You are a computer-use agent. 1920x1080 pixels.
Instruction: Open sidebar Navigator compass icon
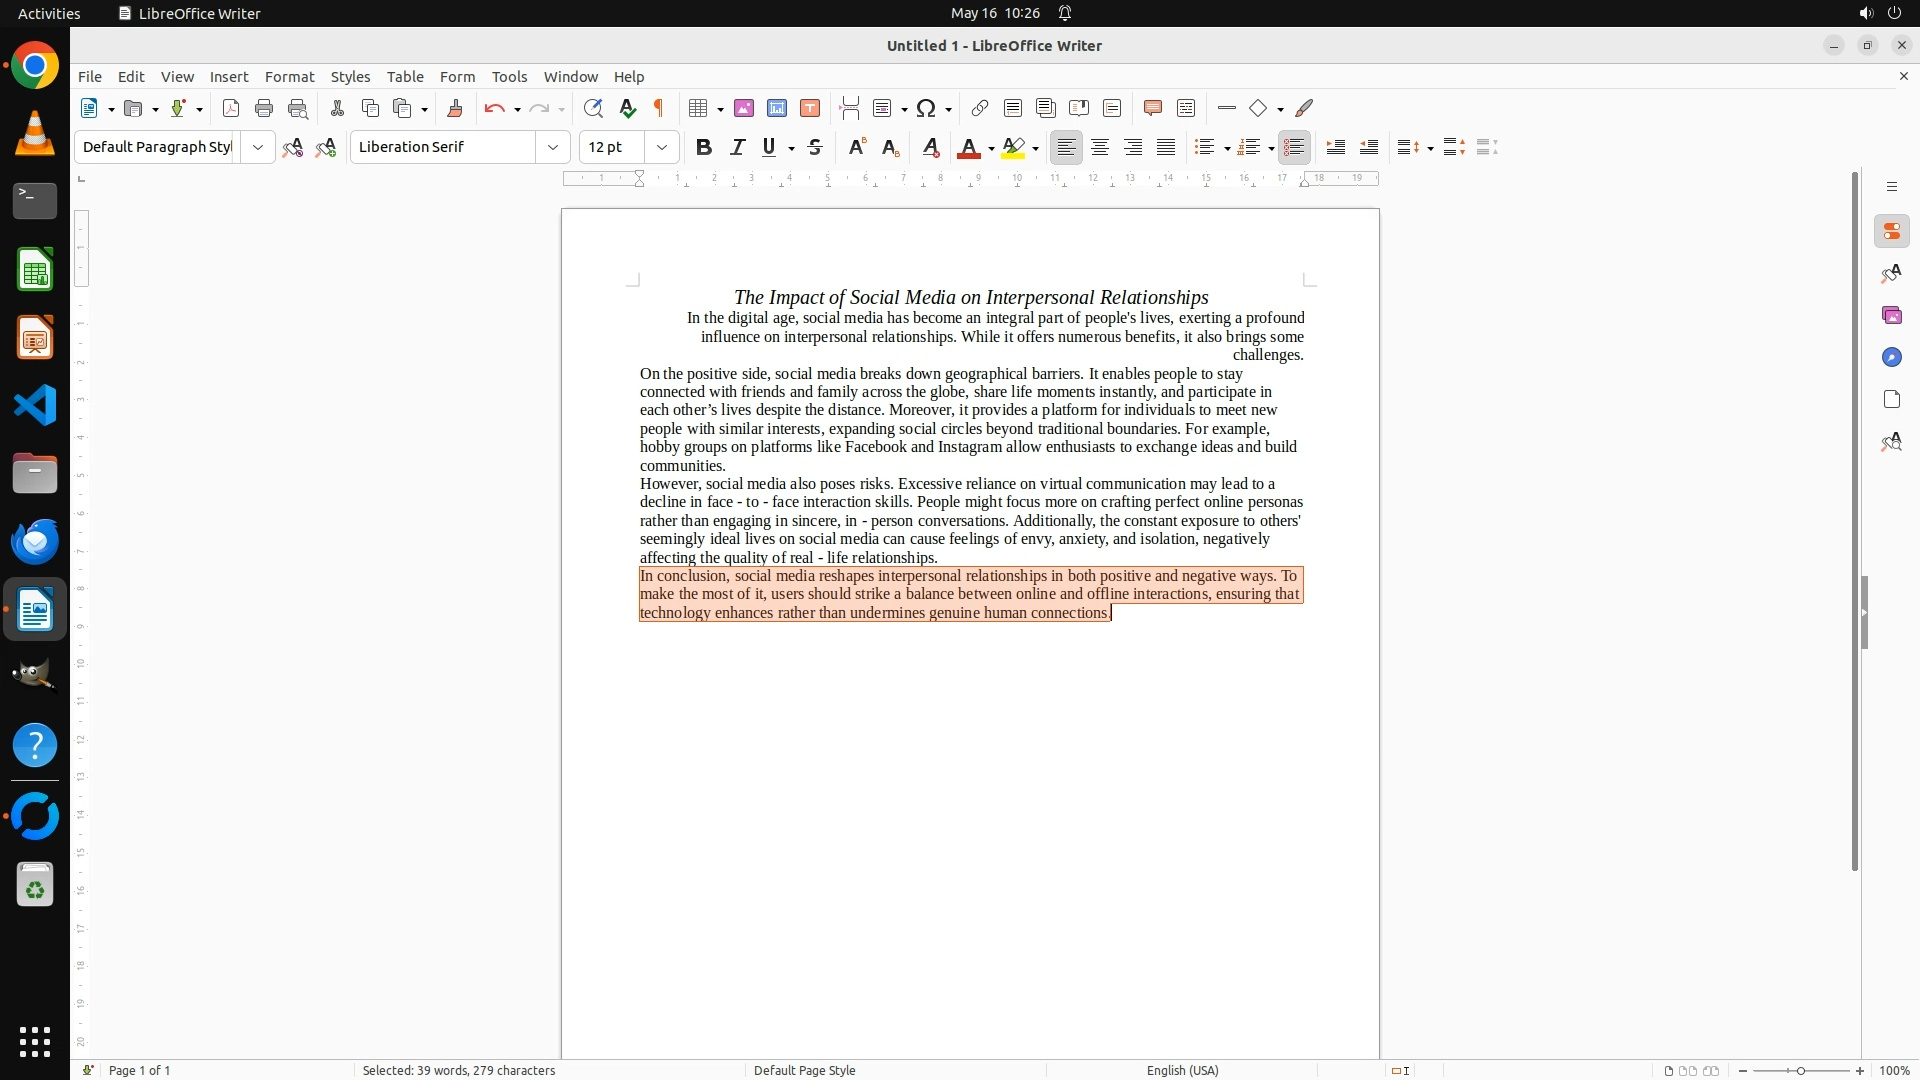(x=1891, y=357)
